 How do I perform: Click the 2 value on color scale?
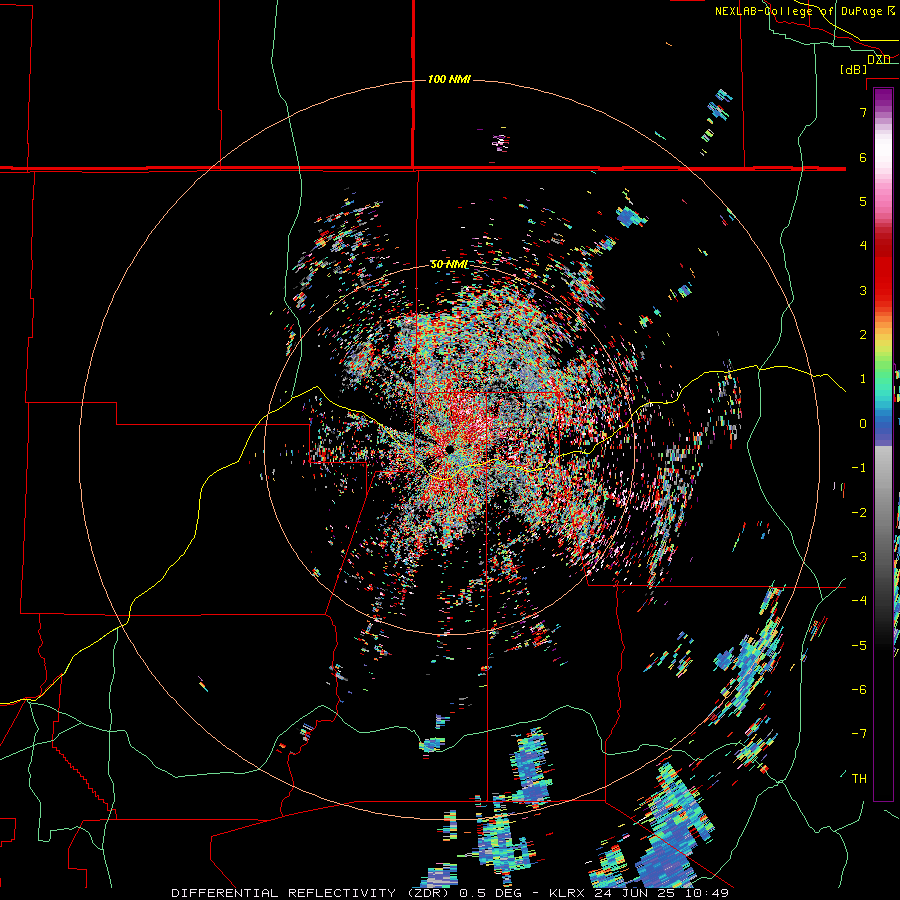(x=863, y=335)
